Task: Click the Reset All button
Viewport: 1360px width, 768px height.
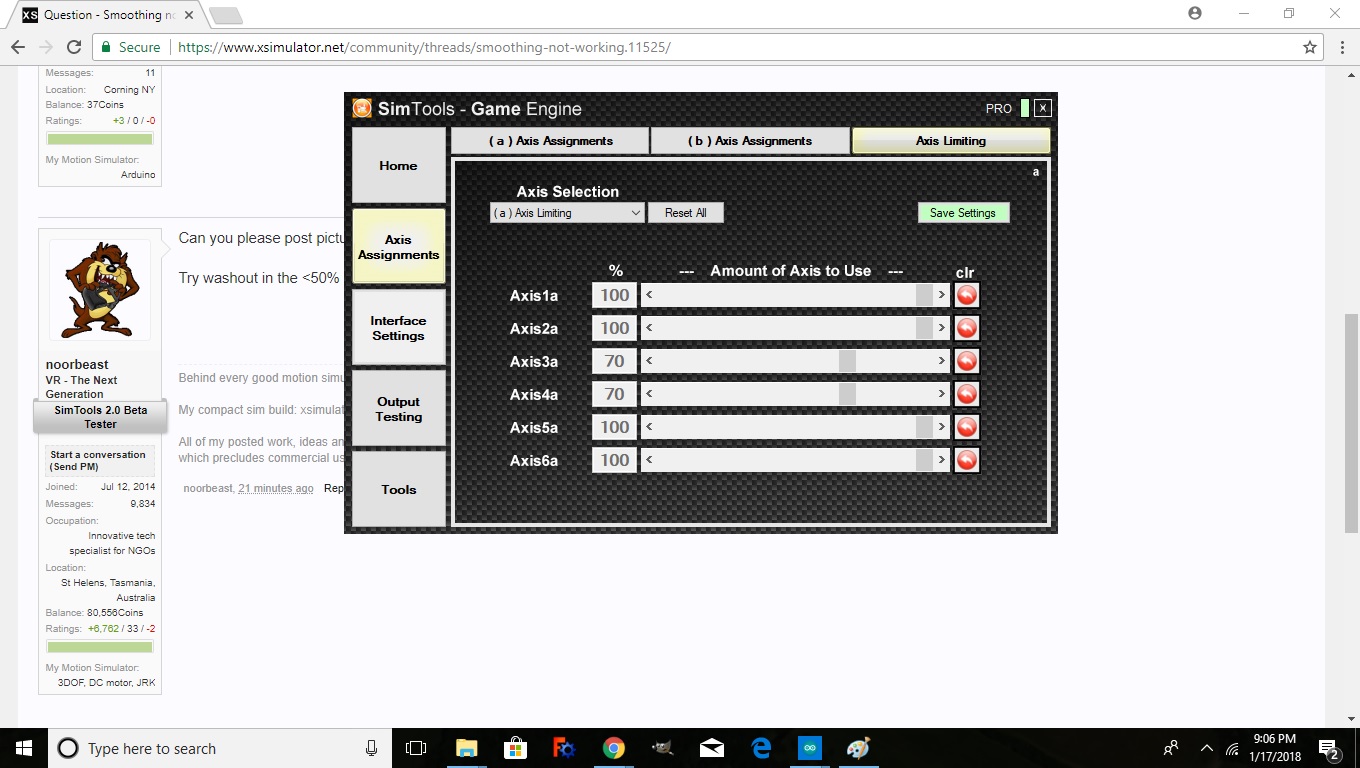Action: click(685, 213)
